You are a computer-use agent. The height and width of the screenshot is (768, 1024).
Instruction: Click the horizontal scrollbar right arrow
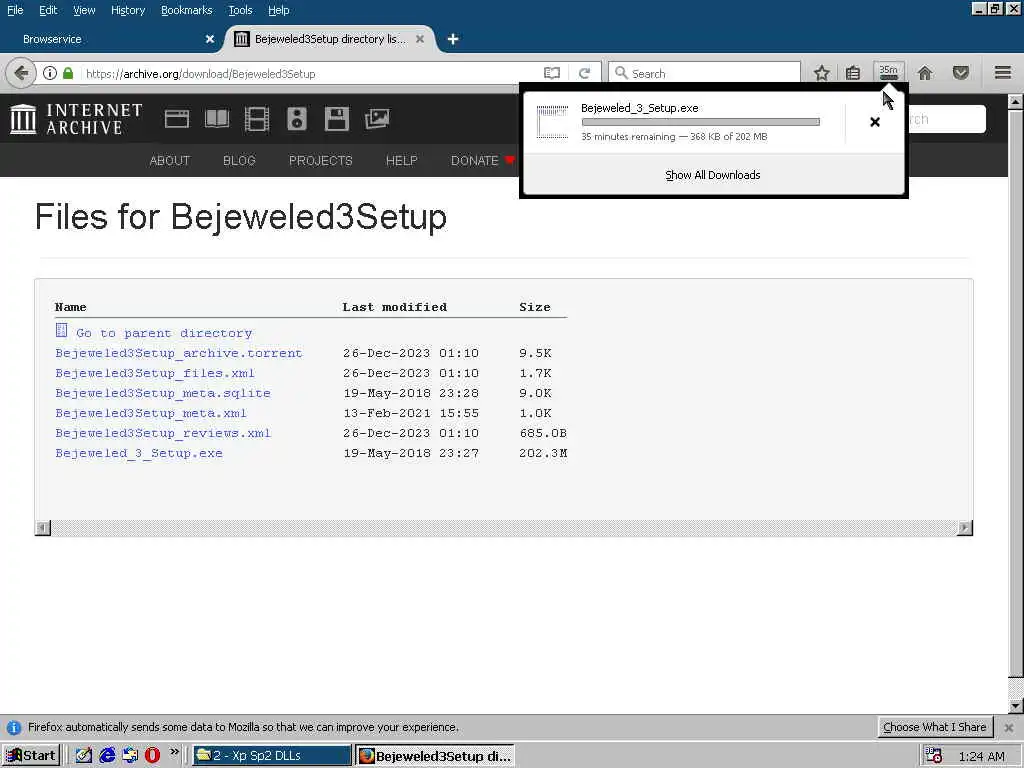coord(965,528)
